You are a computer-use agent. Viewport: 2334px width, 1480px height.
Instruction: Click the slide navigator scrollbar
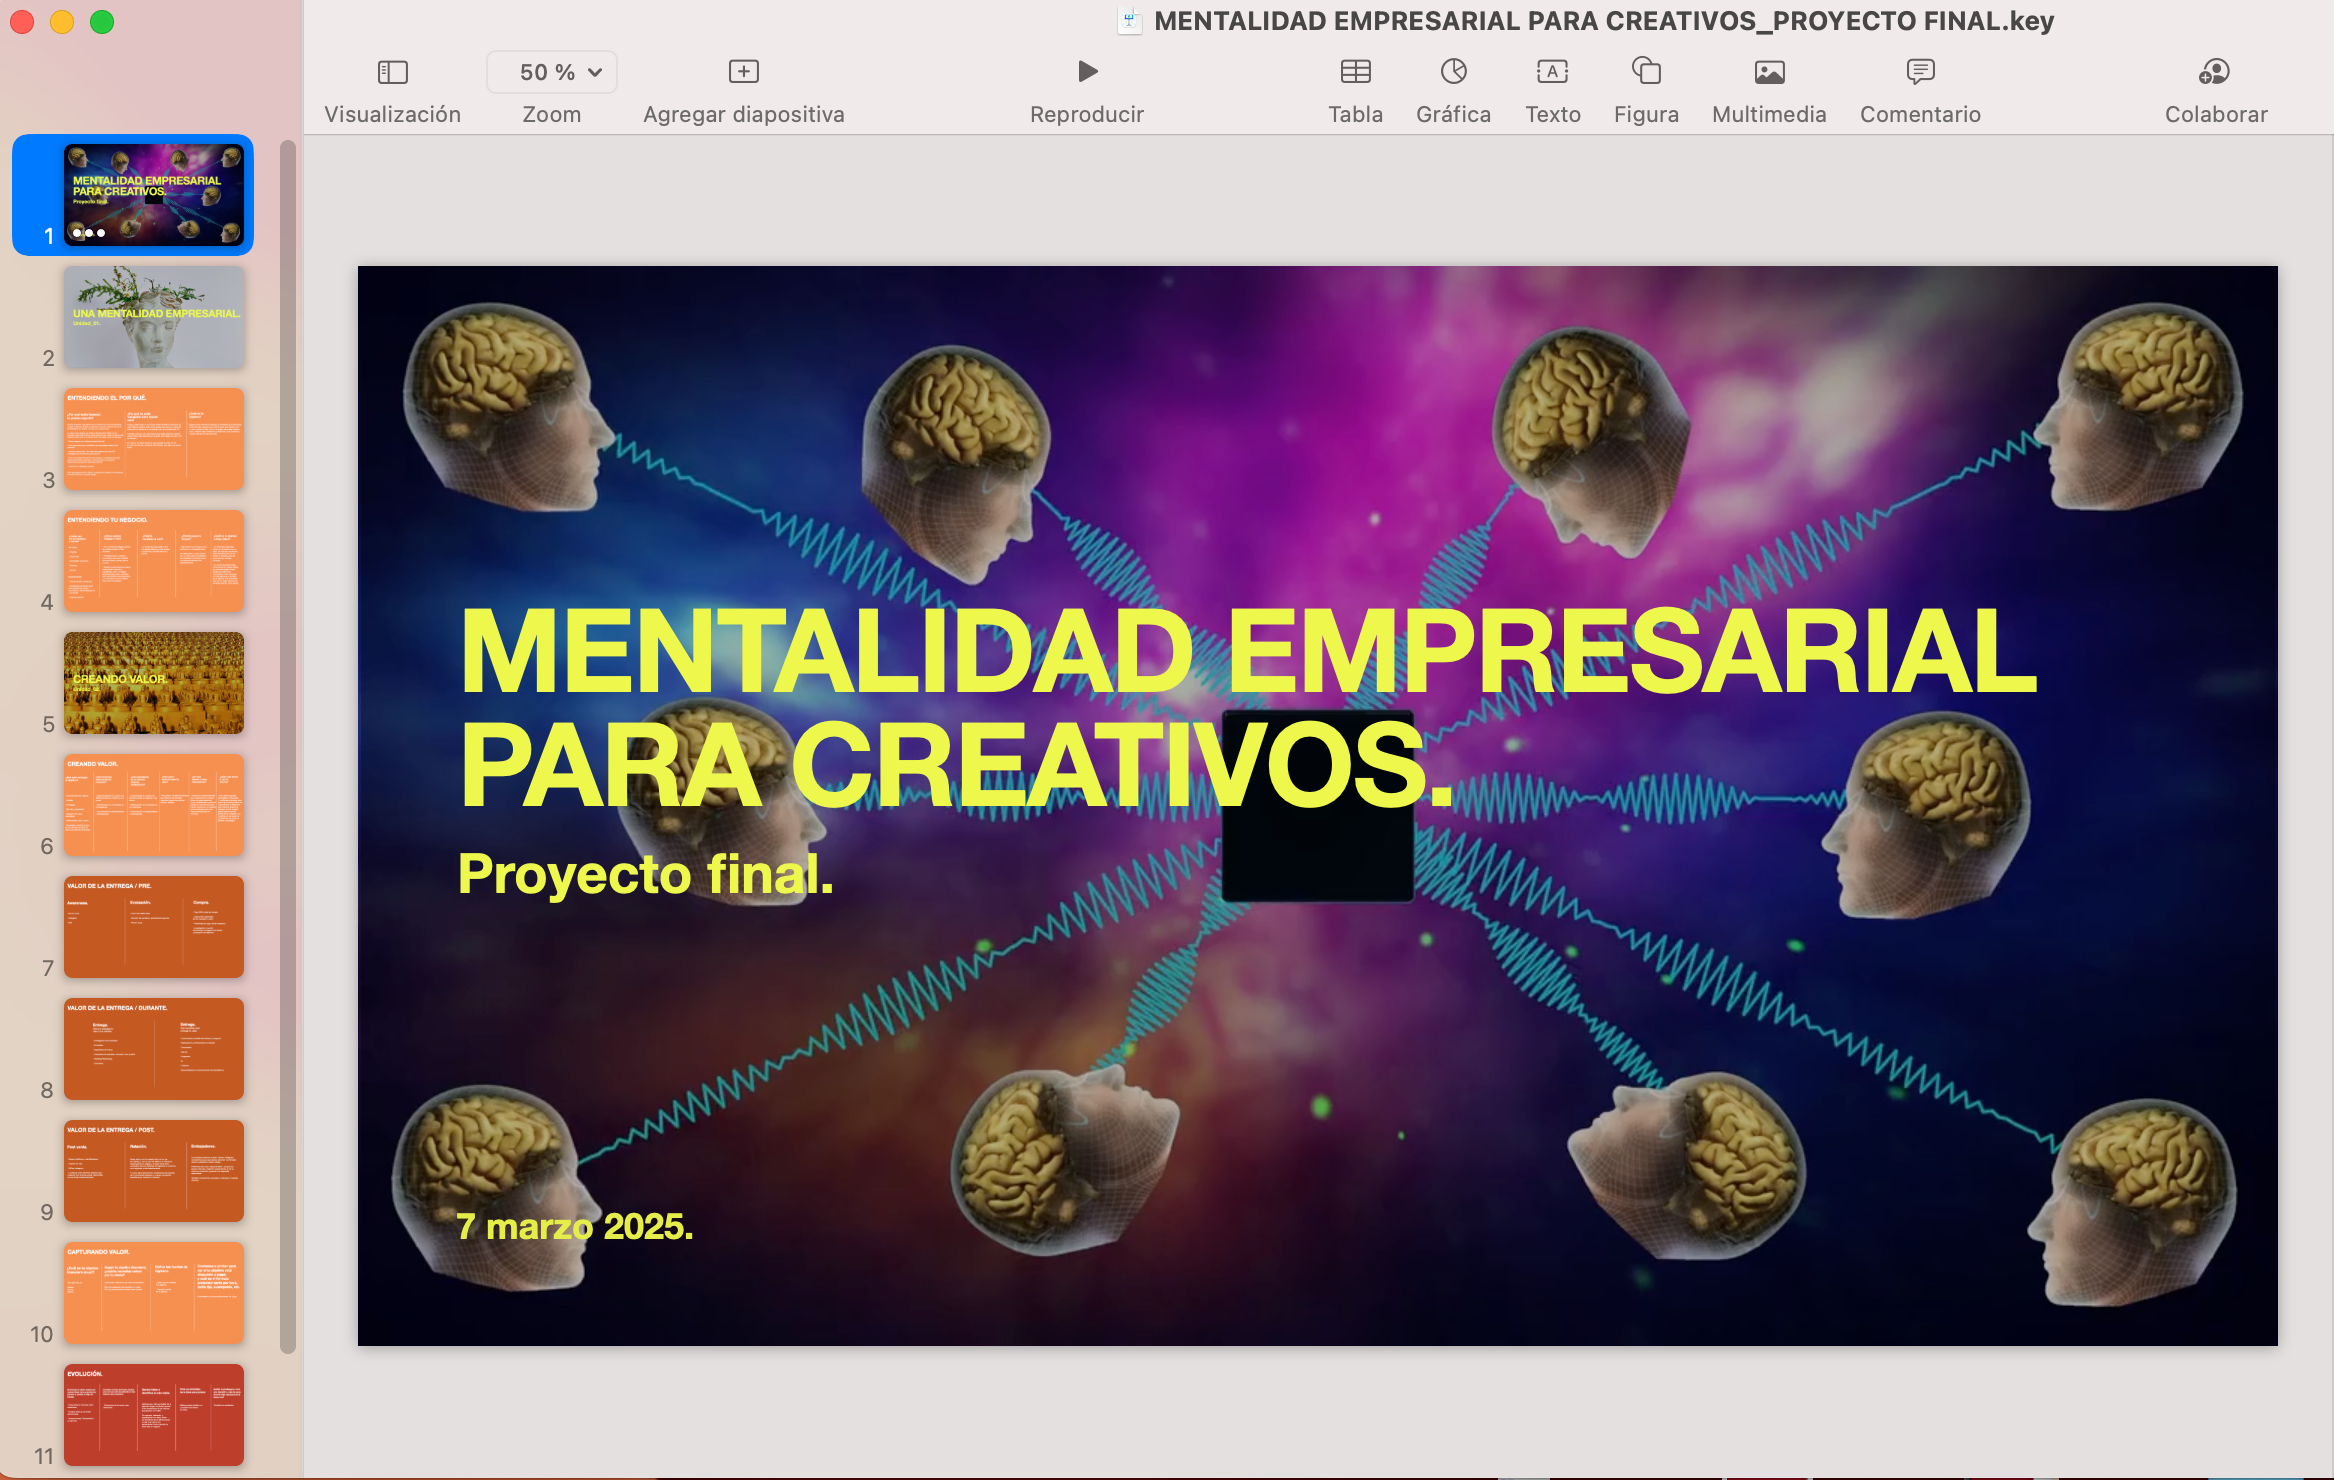point(288,745)
